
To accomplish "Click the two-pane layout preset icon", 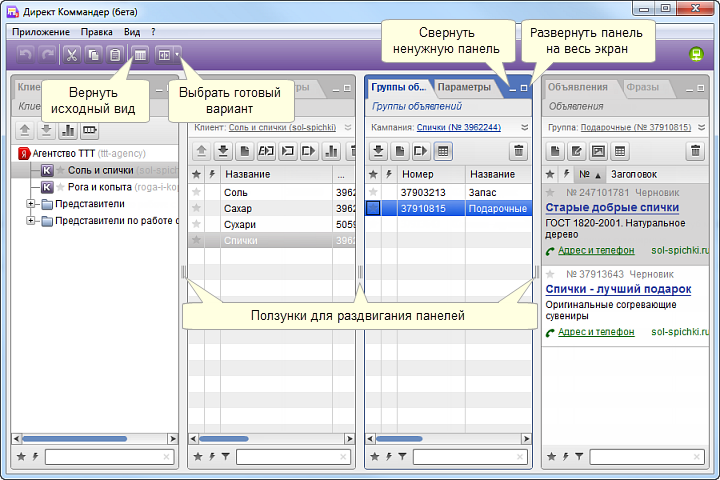I will click(164, 55).
